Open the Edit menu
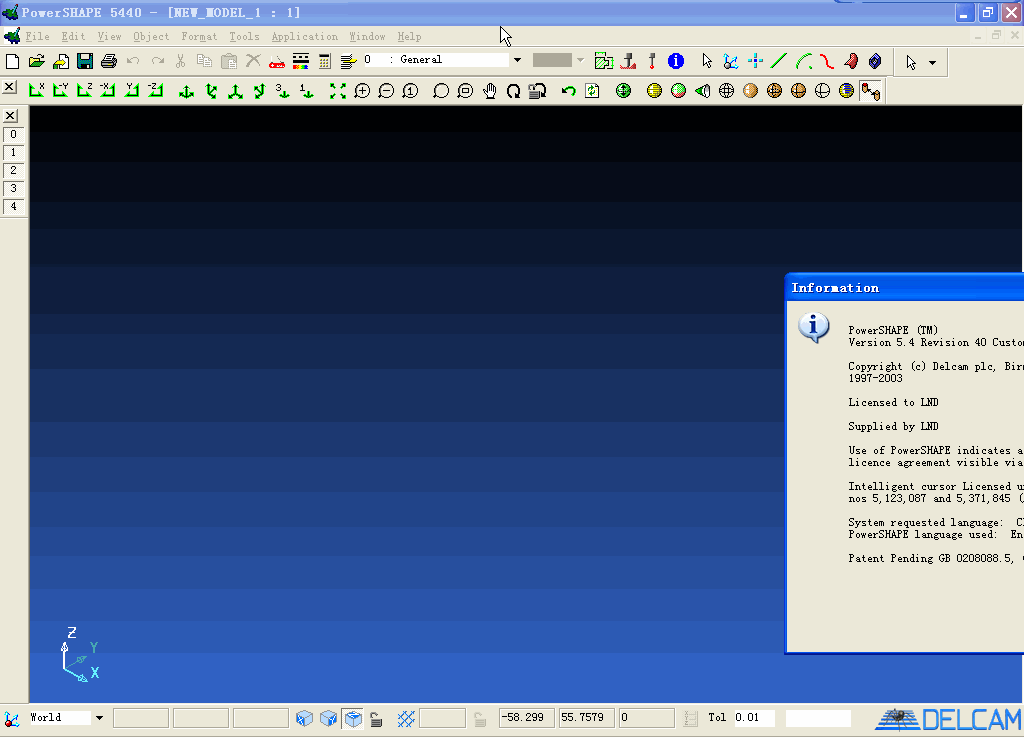The height and width of the screenshot is (738, 1024). coord(73,37)
